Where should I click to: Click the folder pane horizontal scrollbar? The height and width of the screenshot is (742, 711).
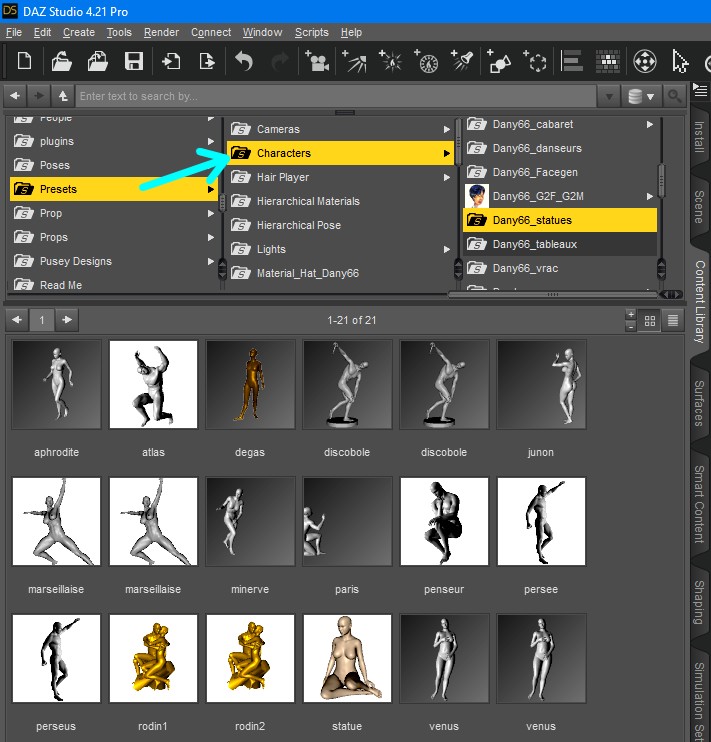click(553, 294)
